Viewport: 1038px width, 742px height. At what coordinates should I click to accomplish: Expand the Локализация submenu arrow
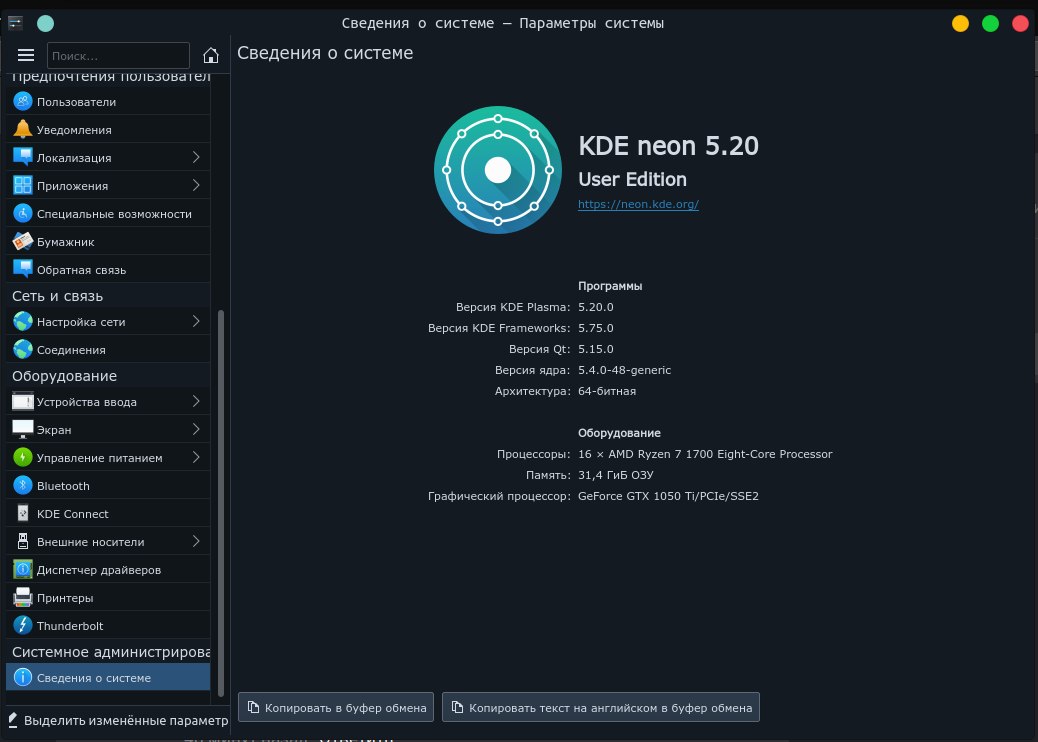196,157
